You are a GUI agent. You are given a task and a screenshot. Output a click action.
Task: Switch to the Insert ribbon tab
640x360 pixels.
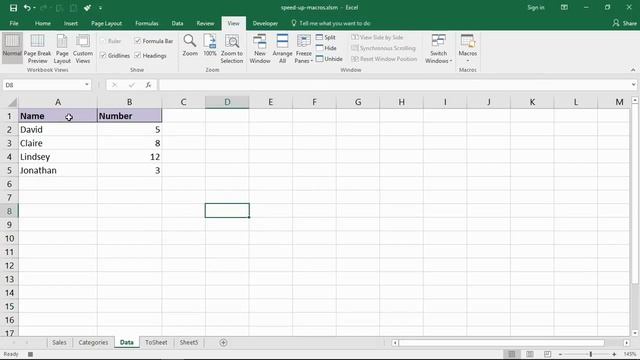coord(71,23)
